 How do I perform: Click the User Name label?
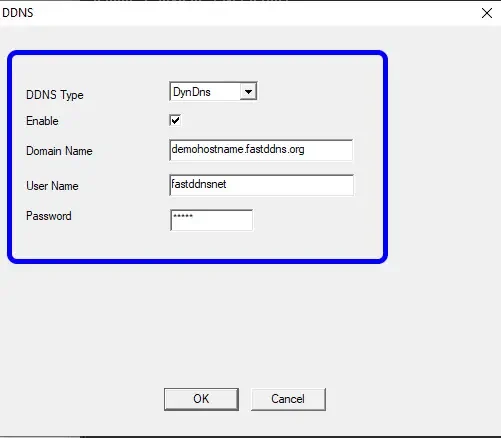click(52, 186)
